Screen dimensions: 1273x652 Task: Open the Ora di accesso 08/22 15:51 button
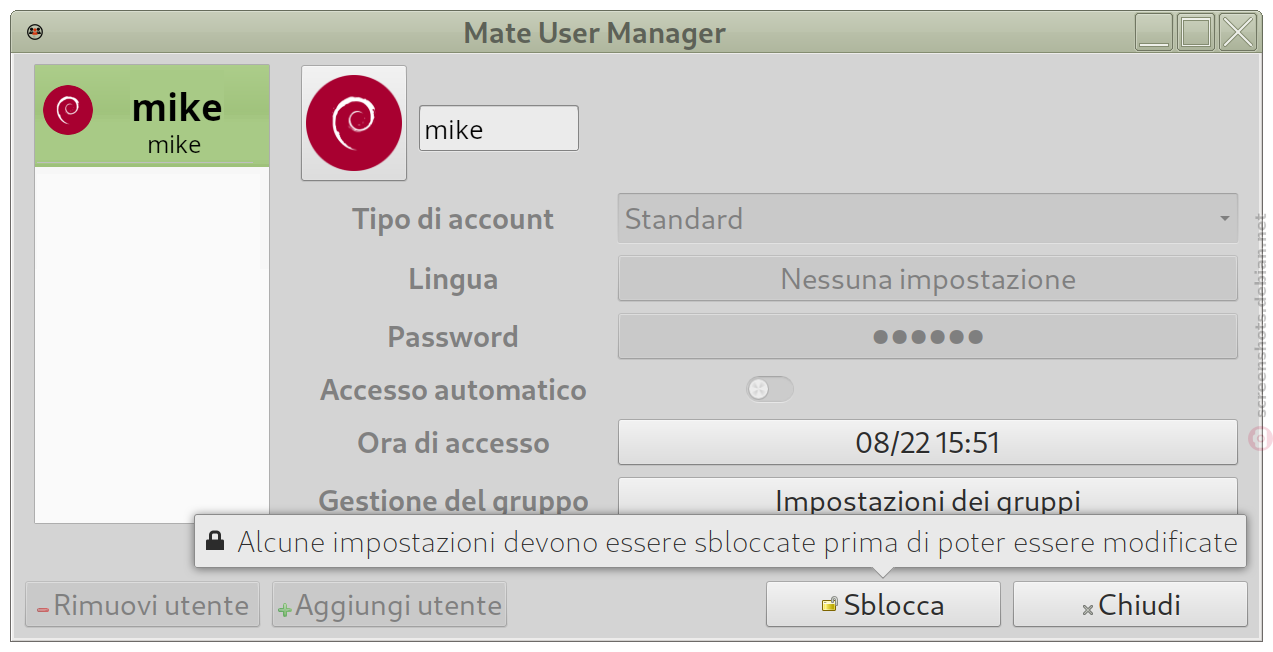[927, 442]
